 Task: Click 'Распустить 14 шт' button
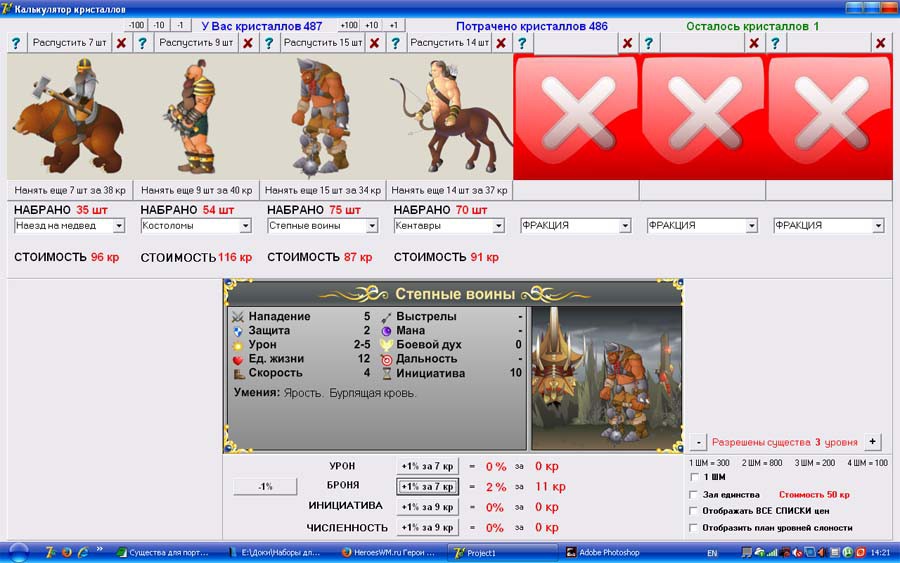449,43
